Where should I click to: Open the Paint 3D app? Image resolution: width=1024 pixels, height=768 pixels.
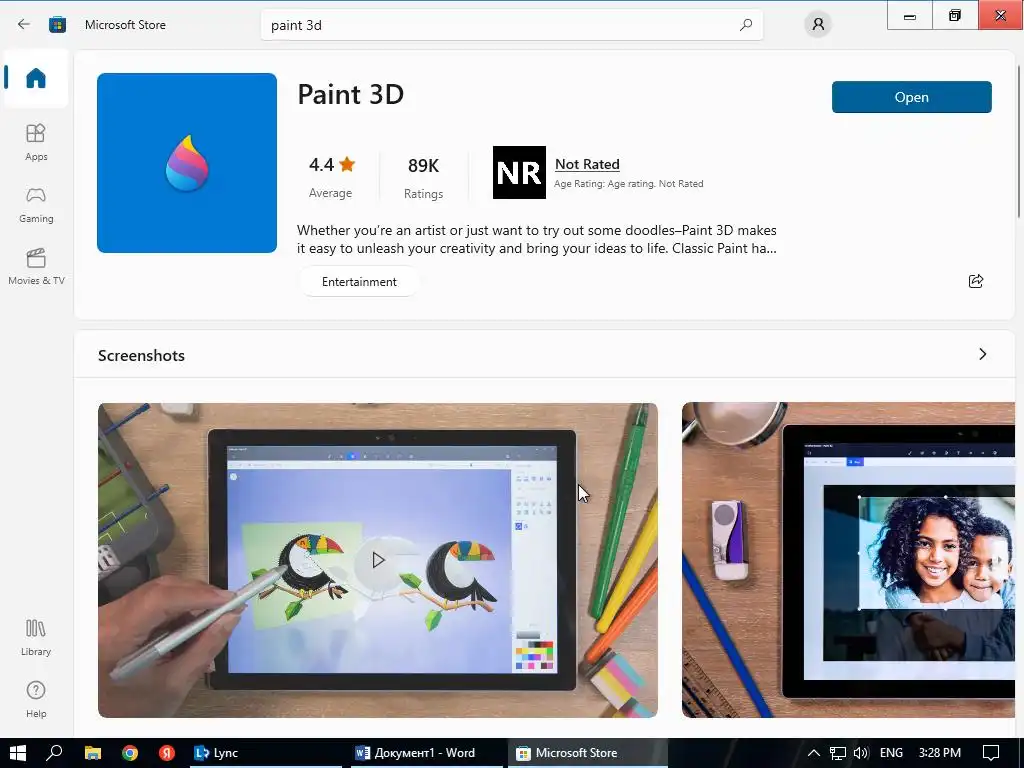(x=912, y=97)
